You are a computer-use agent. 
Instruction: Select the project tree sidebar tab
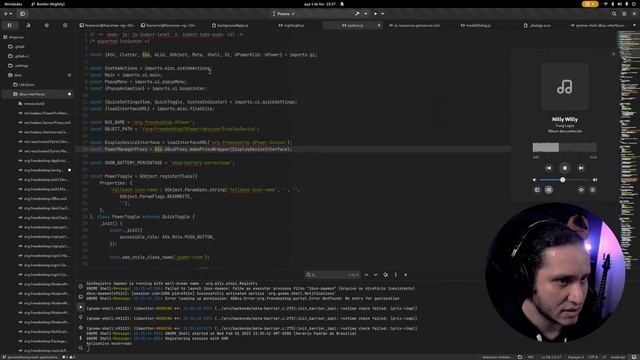tap(9, 25)
